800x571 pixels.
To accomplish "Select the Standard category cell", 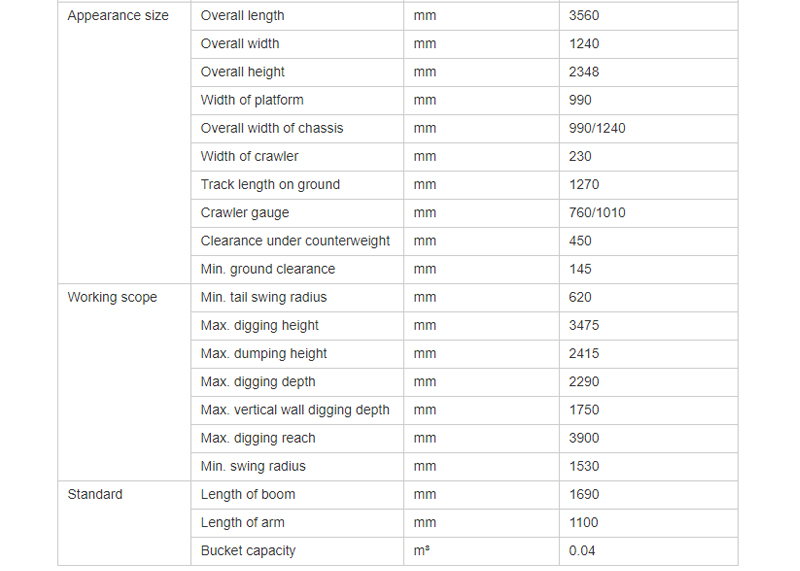I will pos(124,523).
